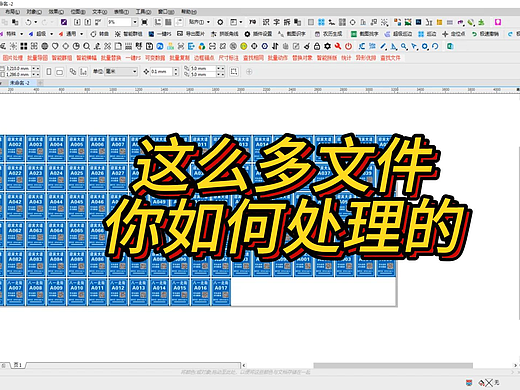Click the purple full-screen preview icon
The image size is (520, 390).
[x=64, y=22]
